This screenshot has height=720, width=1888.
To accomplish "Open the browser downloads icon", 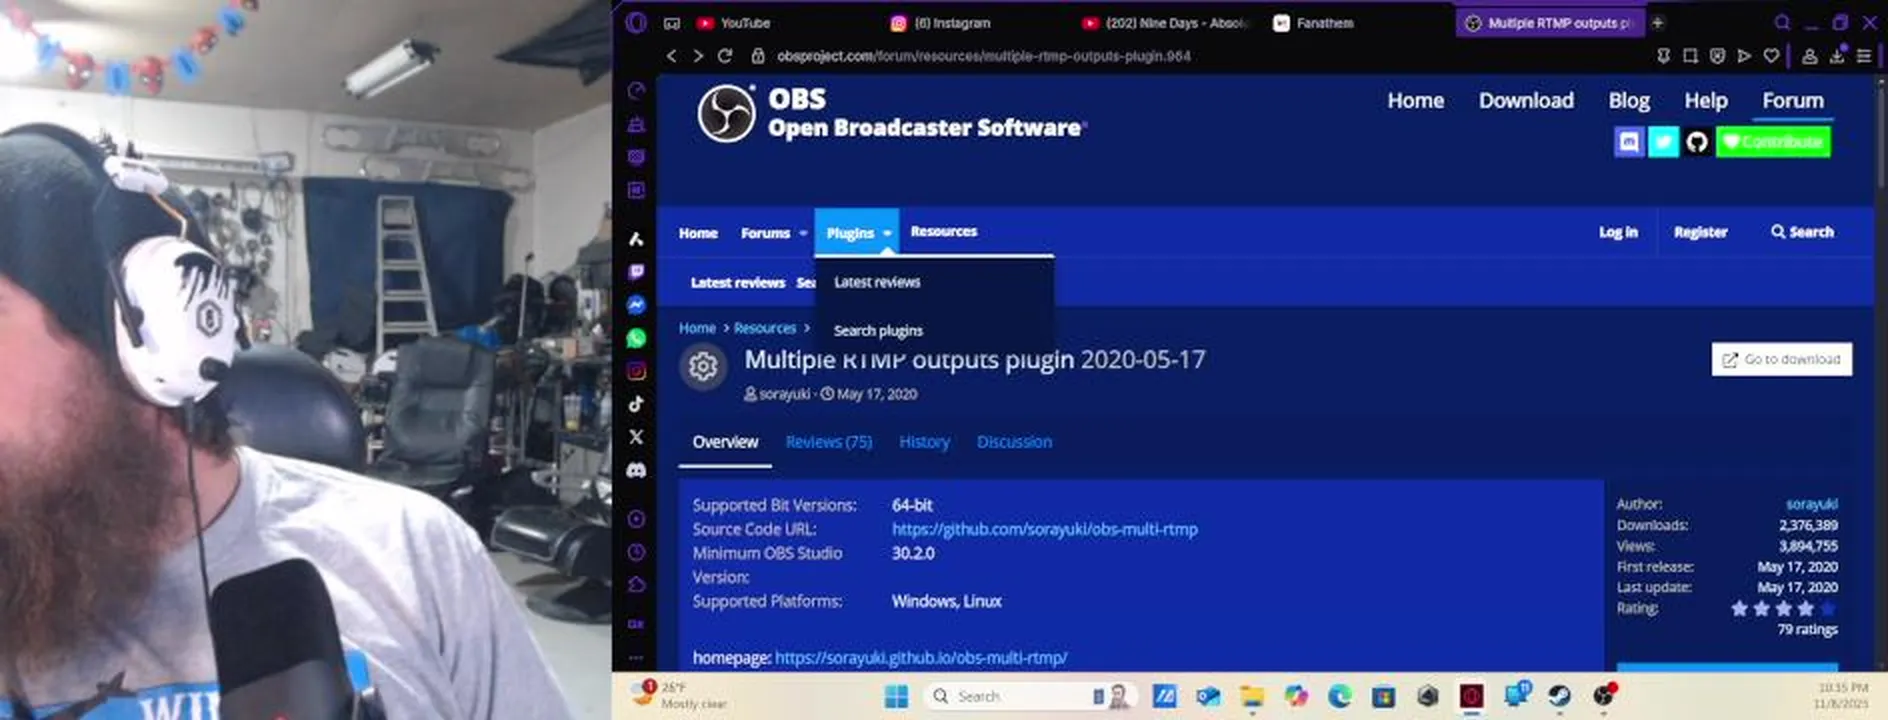I will click(1837, 56).
